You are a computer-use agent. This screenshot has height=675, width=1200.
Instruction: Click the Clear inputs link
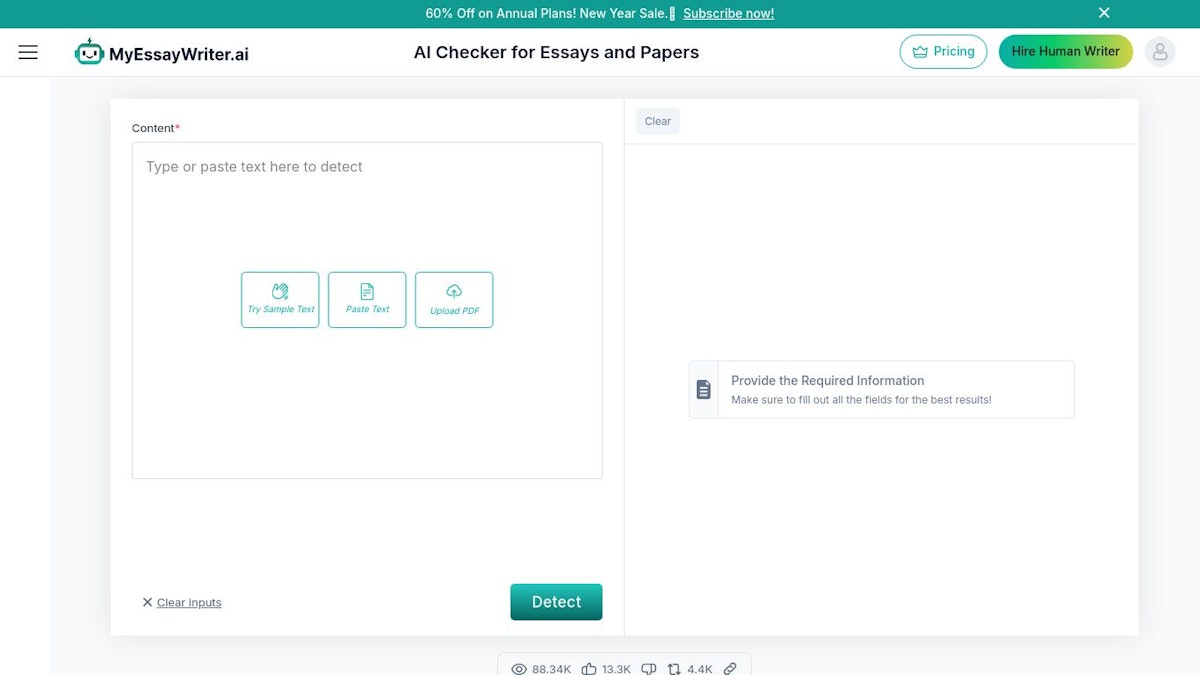pyautogui.click(x=188, y=602)
